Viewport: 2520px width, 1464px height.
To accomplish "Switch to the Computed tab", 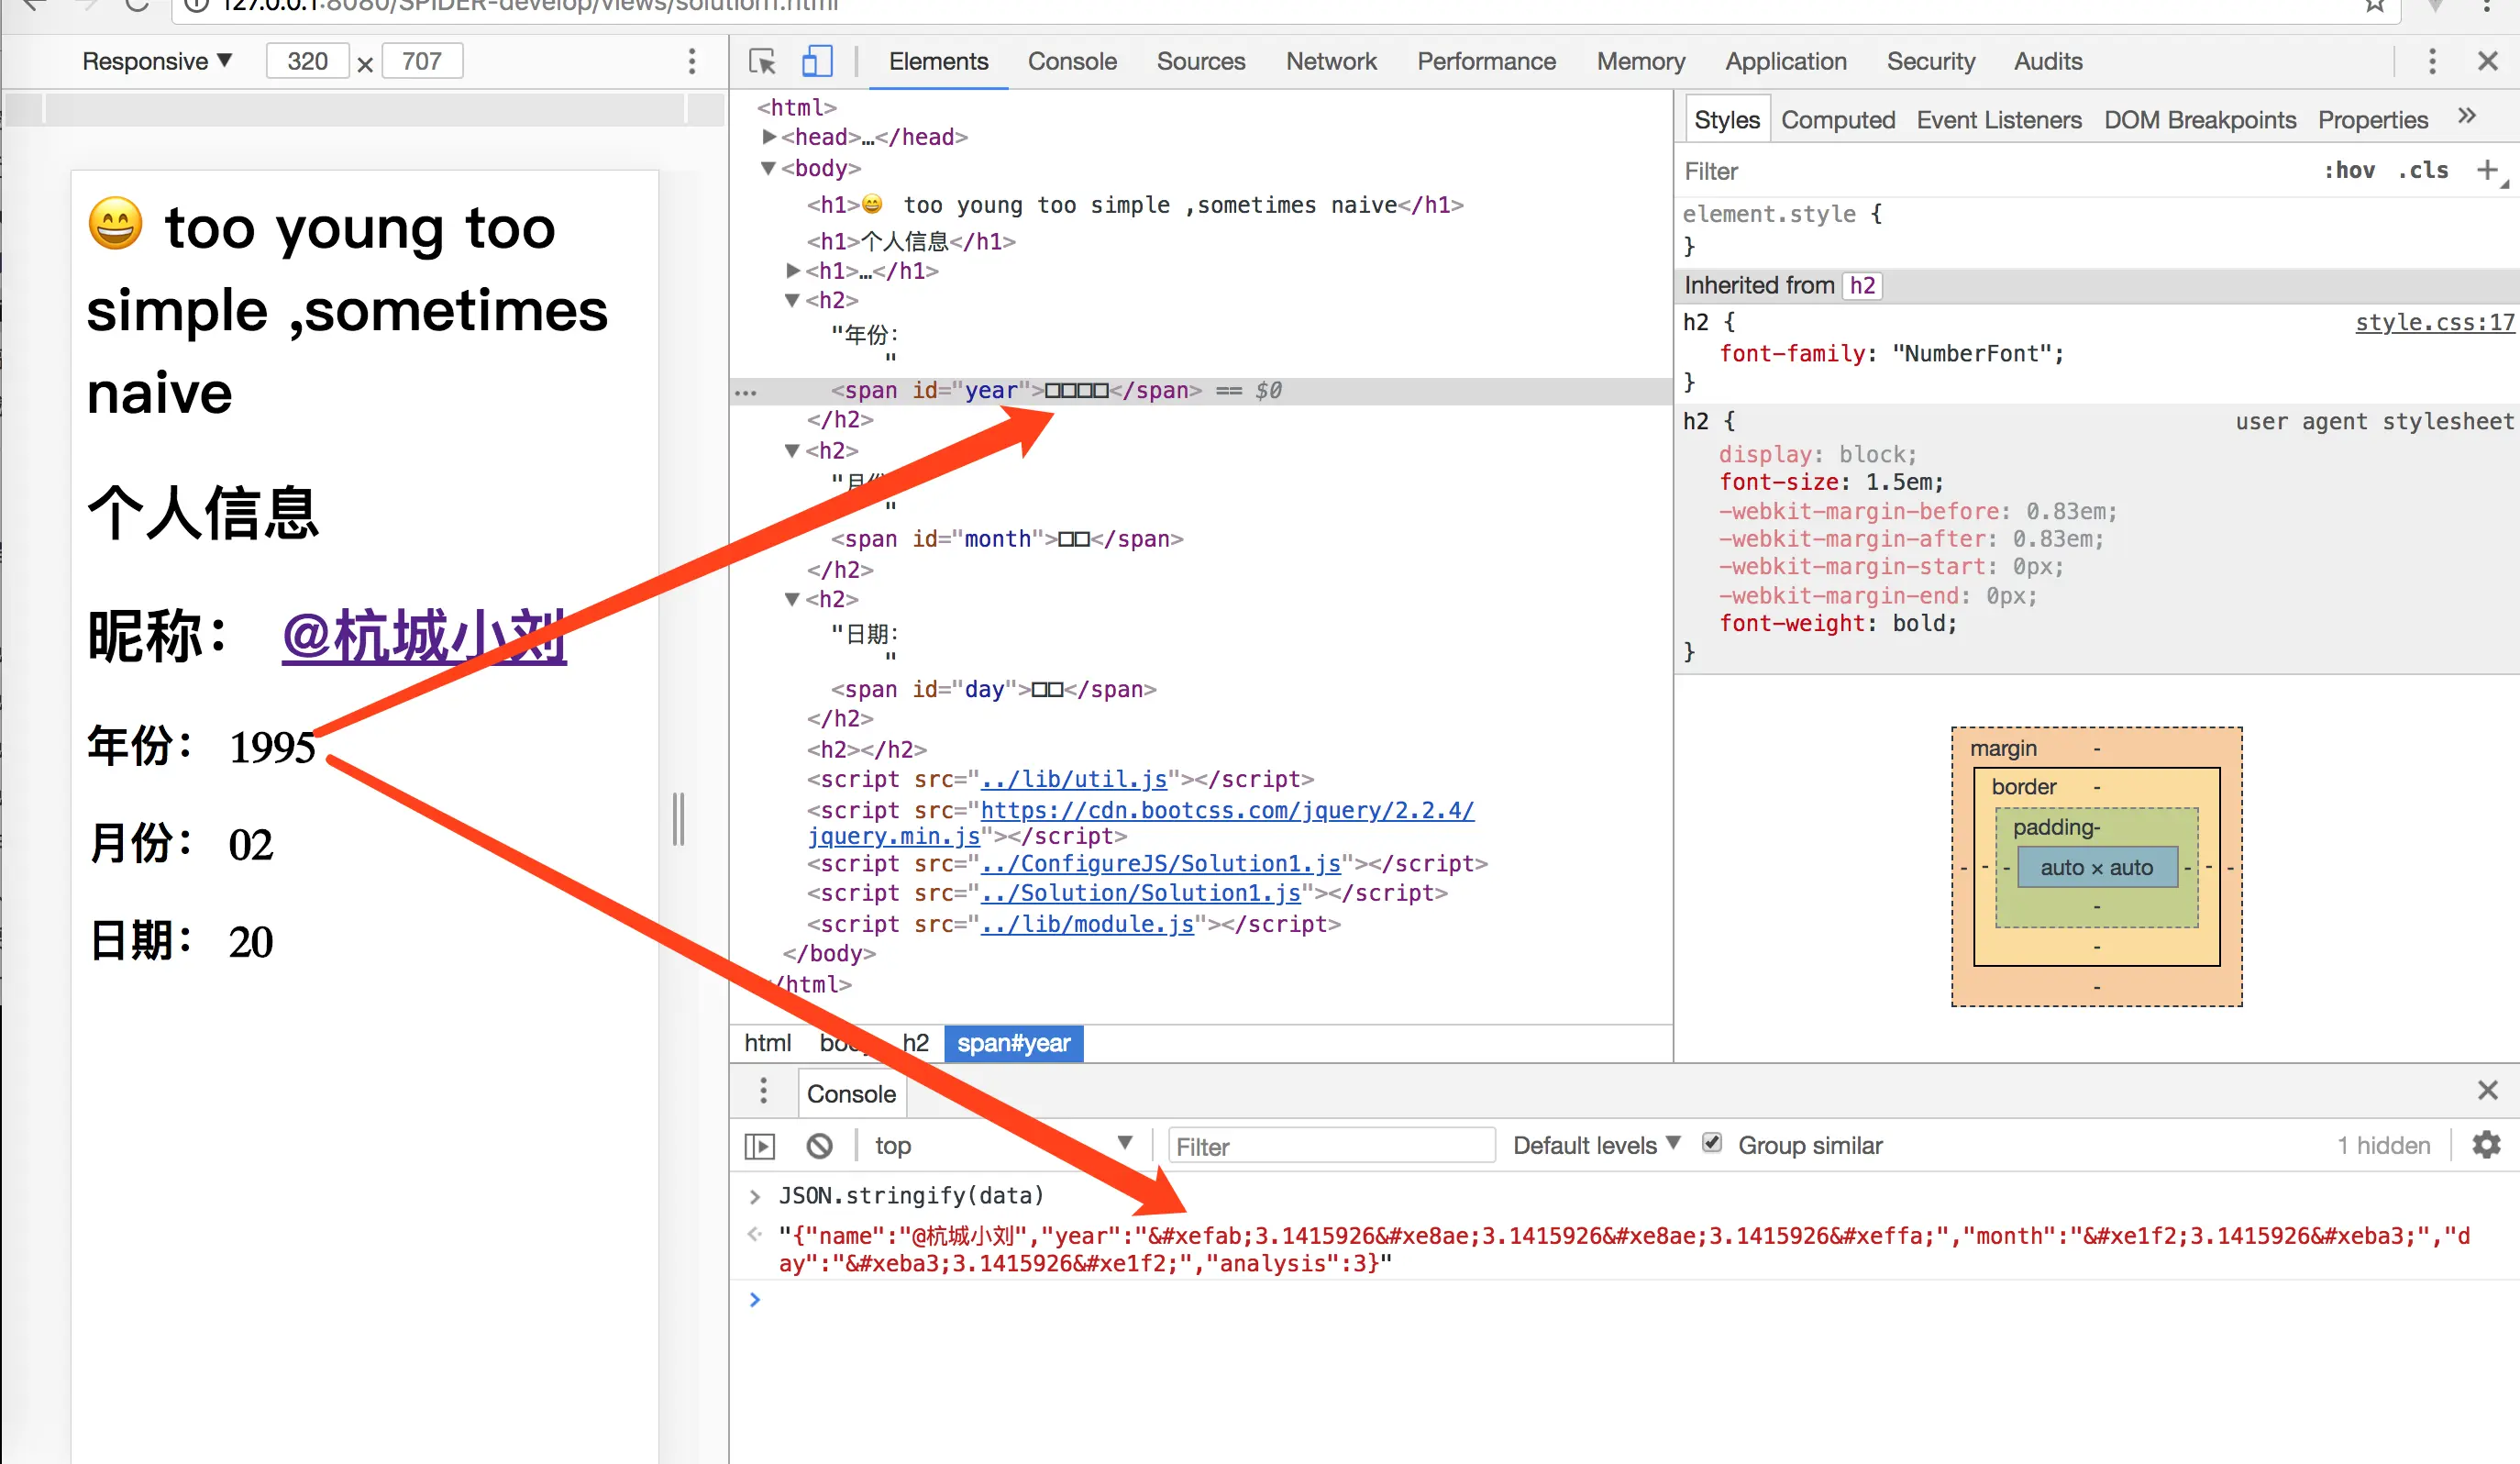I will coord(1837,120).
